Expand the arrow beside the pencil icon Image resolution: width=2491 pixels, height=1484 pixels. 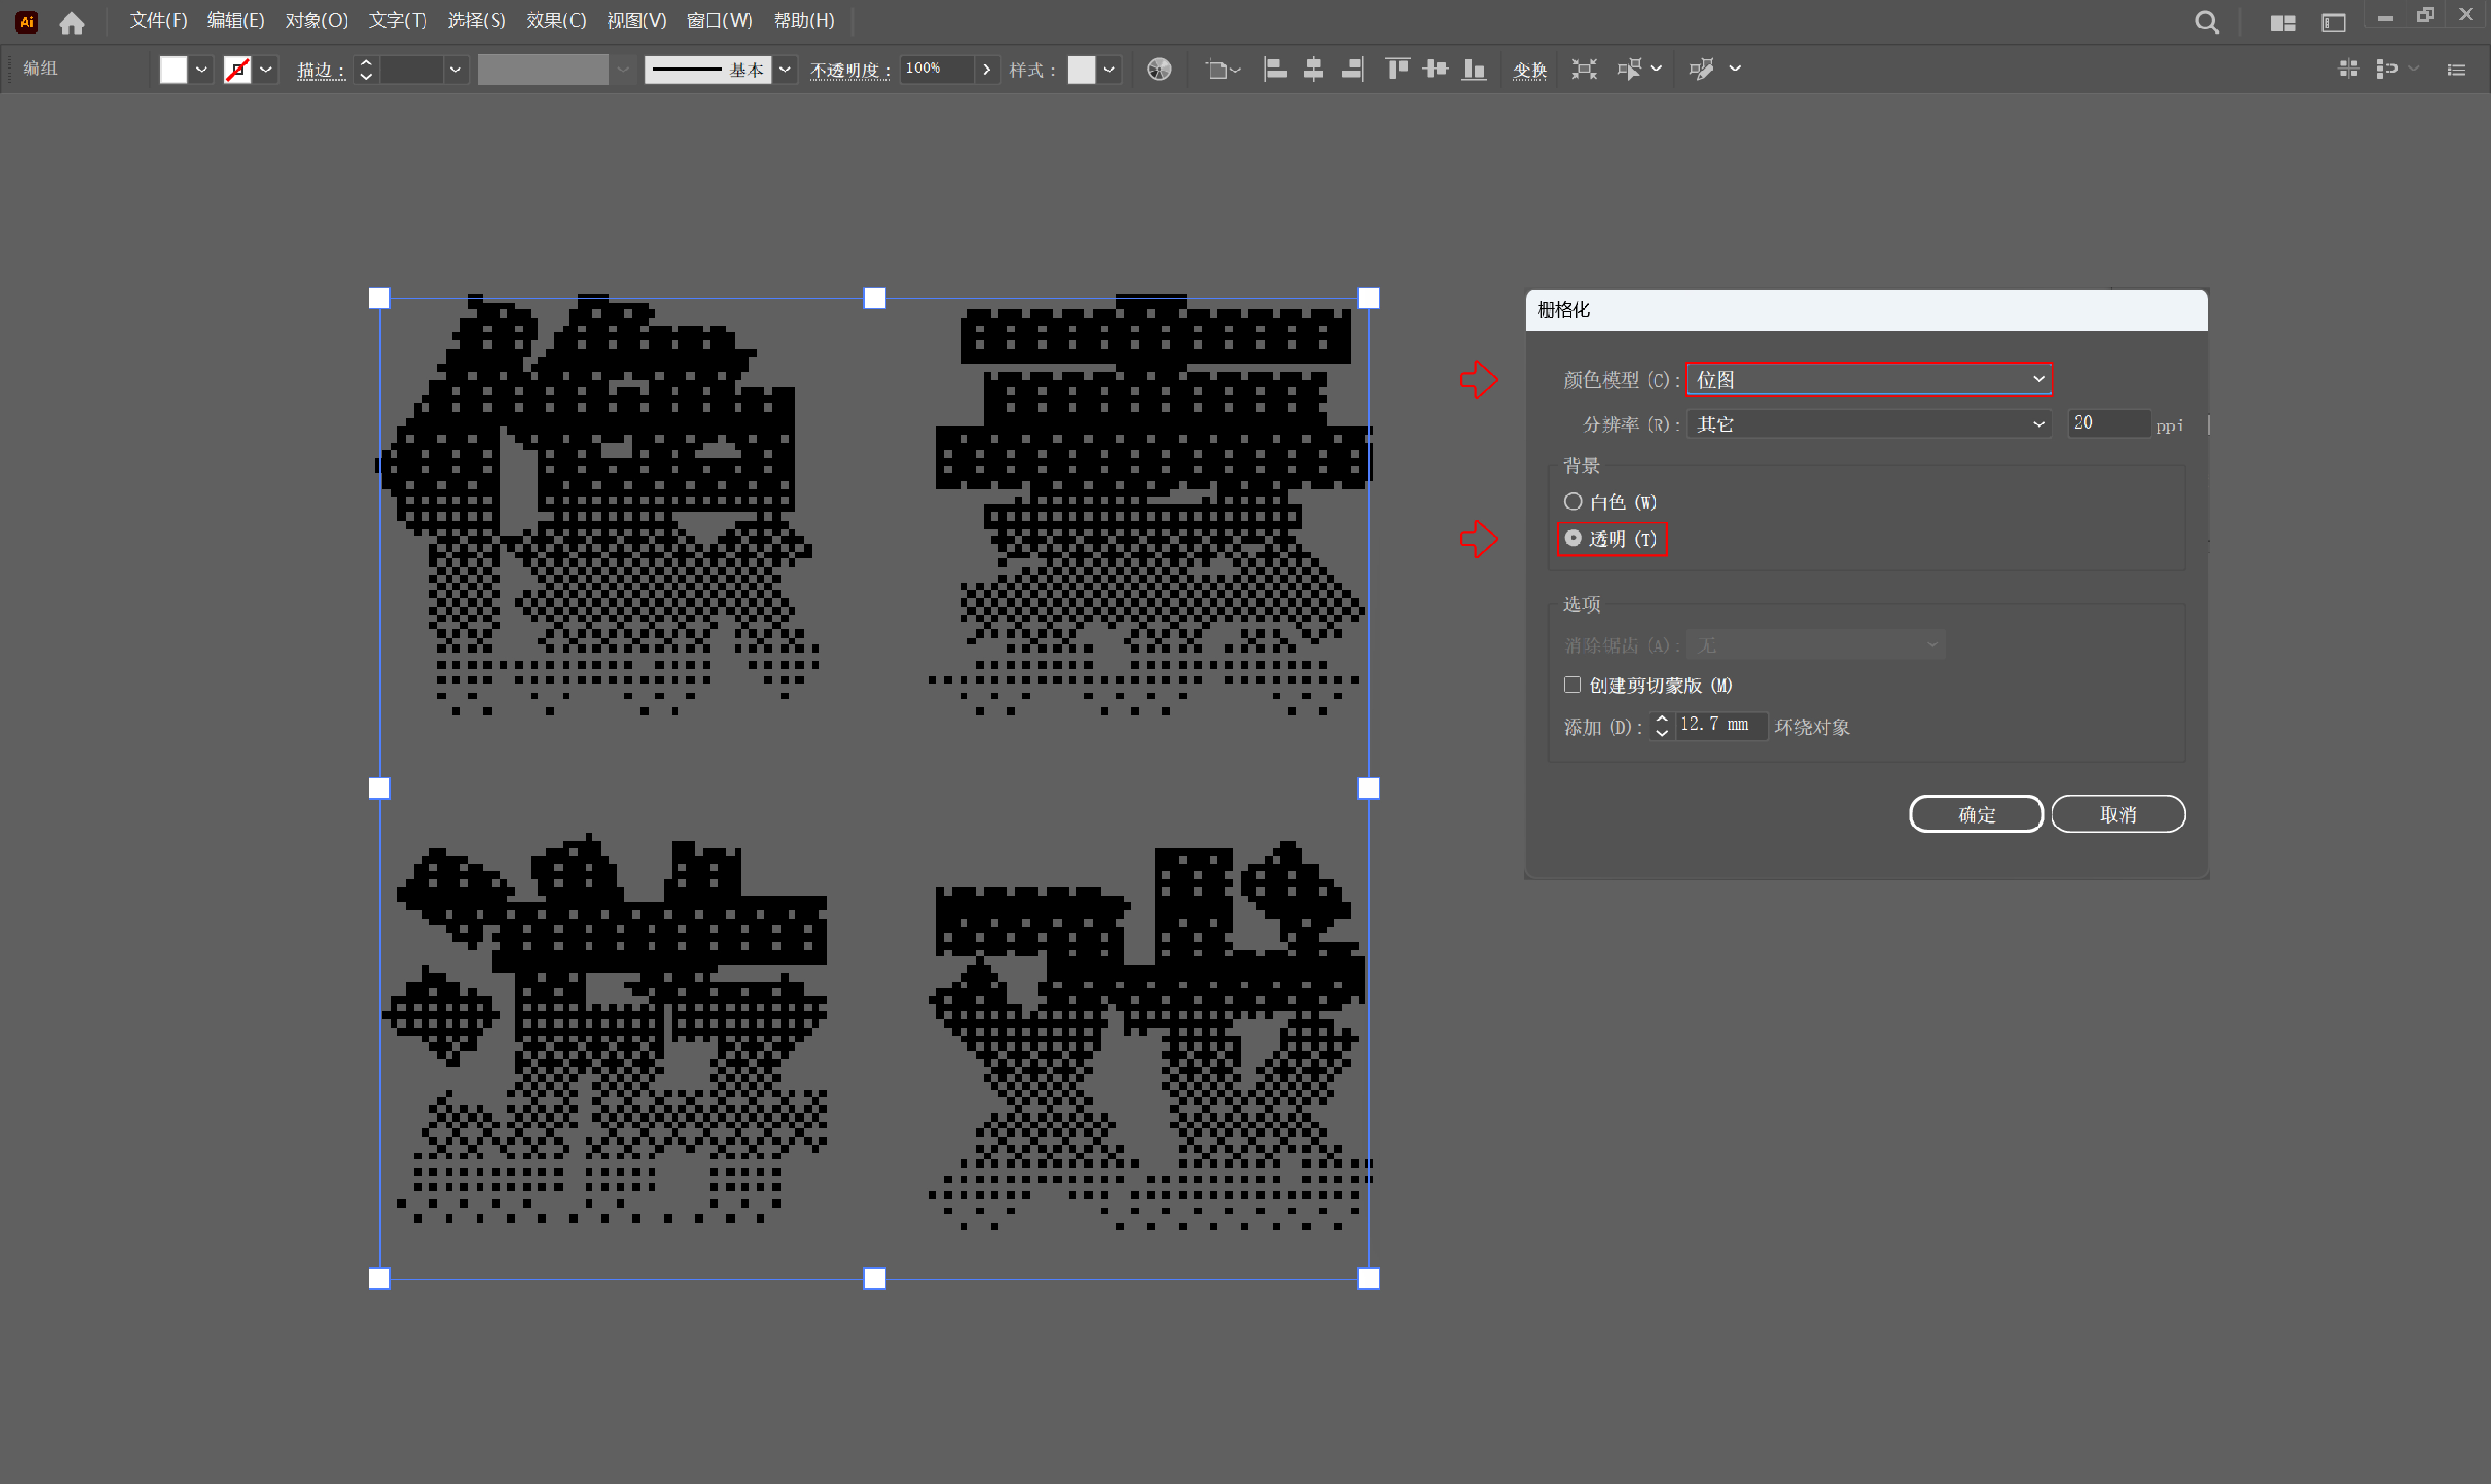[1735, 69]
